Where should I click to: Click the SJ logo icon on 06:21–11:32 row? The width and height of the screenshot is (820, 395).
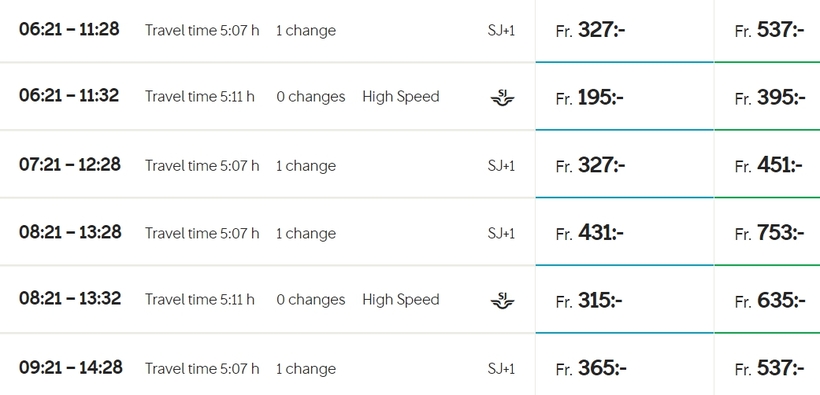point(502,97)
